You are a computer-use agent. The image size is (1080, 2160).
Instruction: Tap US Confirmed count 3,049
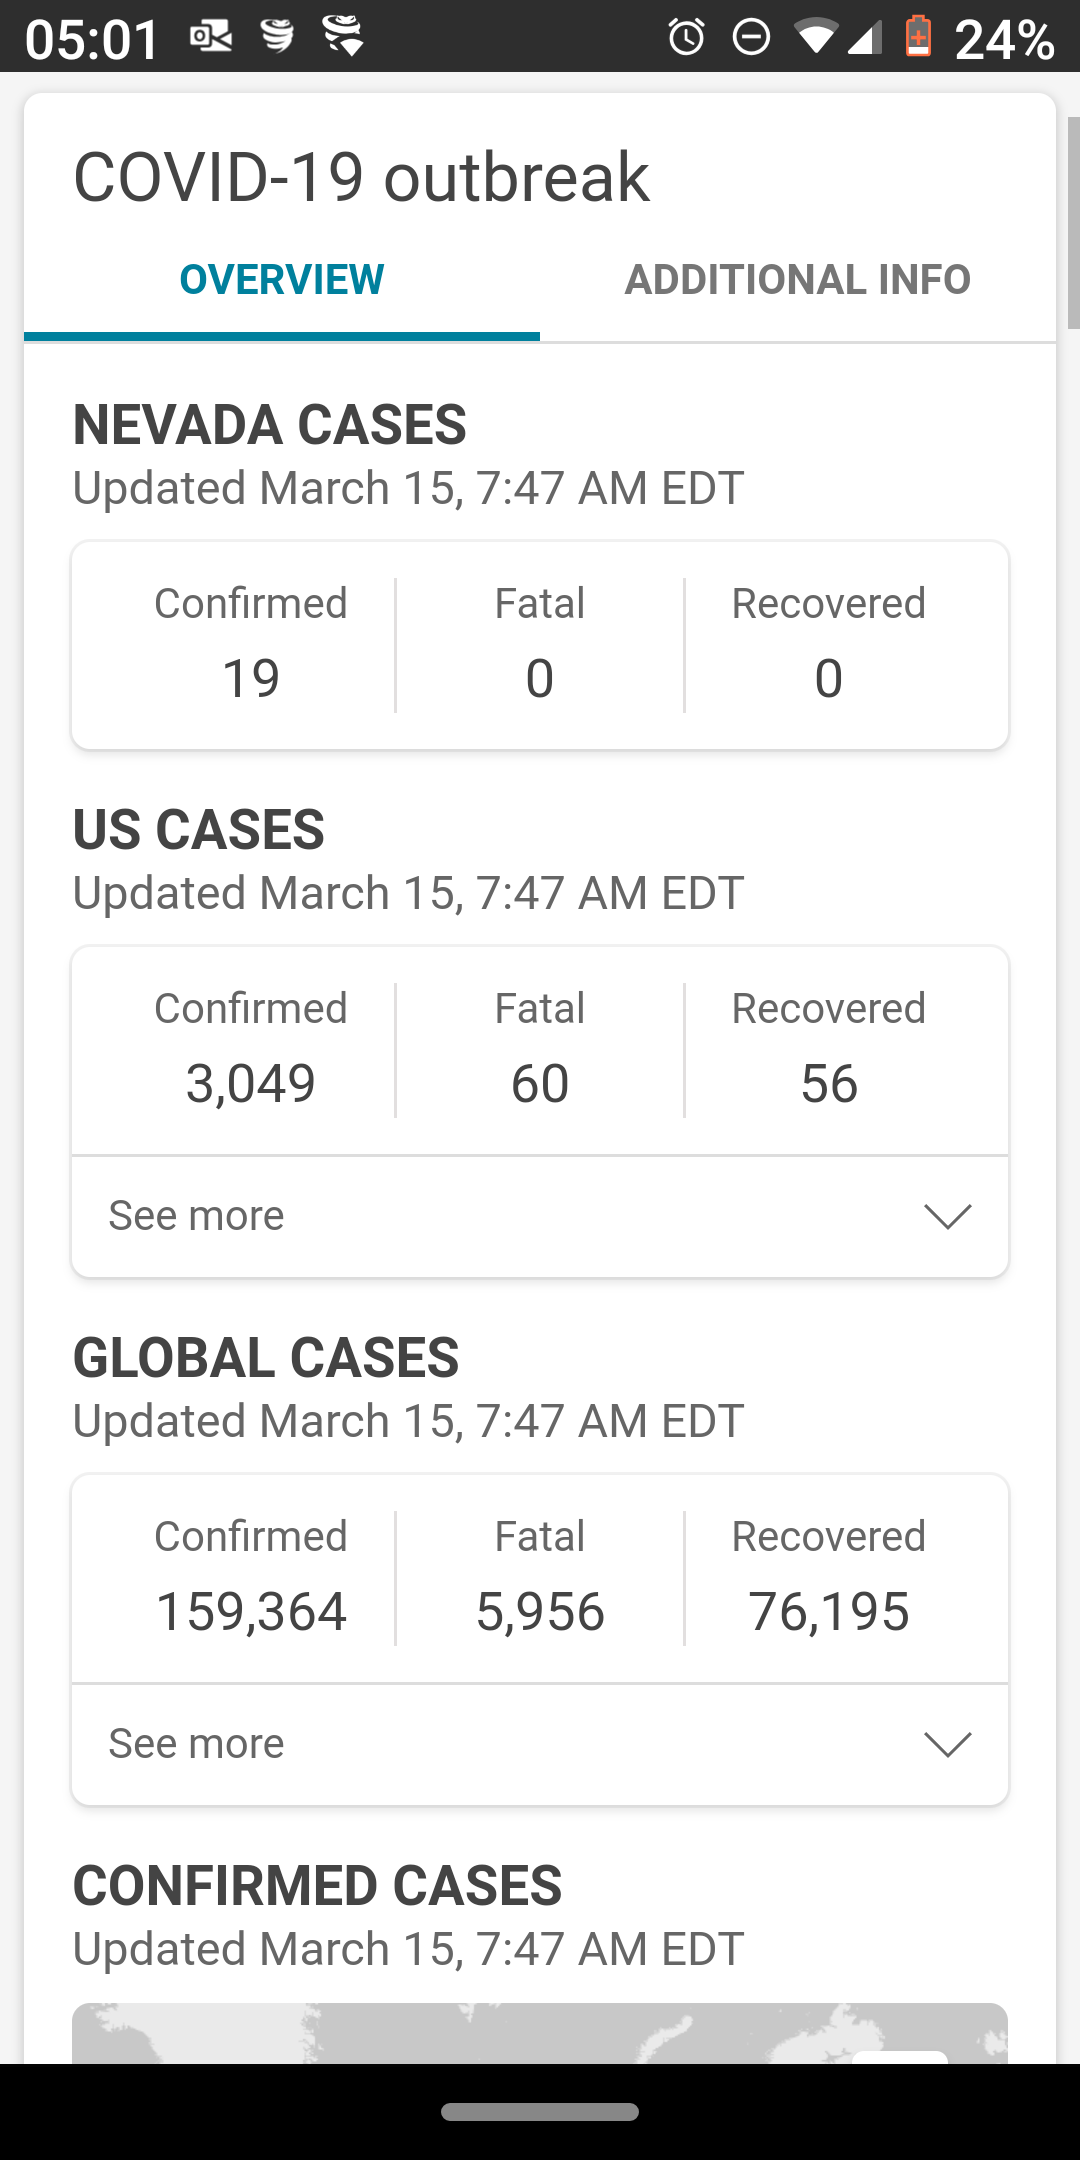click(251, 1083)
